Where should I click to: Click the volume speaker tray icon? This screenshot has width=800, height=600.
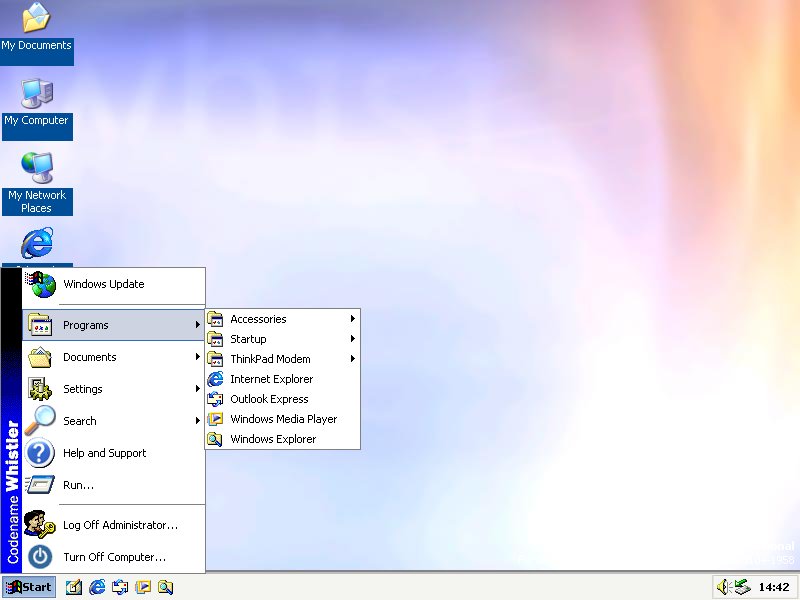(x=723, y=587)
